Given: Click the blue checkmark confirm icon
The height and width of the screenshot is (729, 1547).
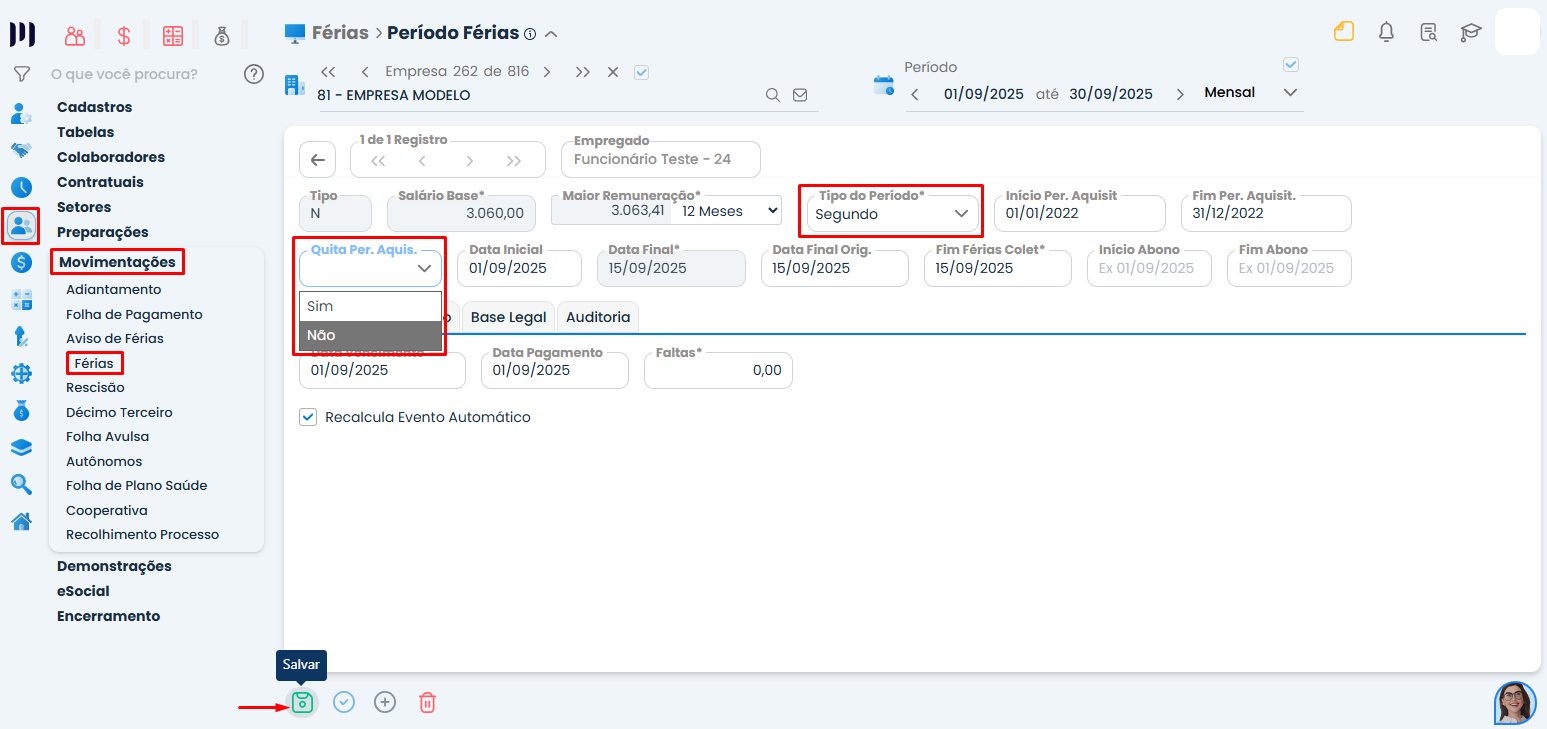Looking at the screenshot, I should coord(344,702).
